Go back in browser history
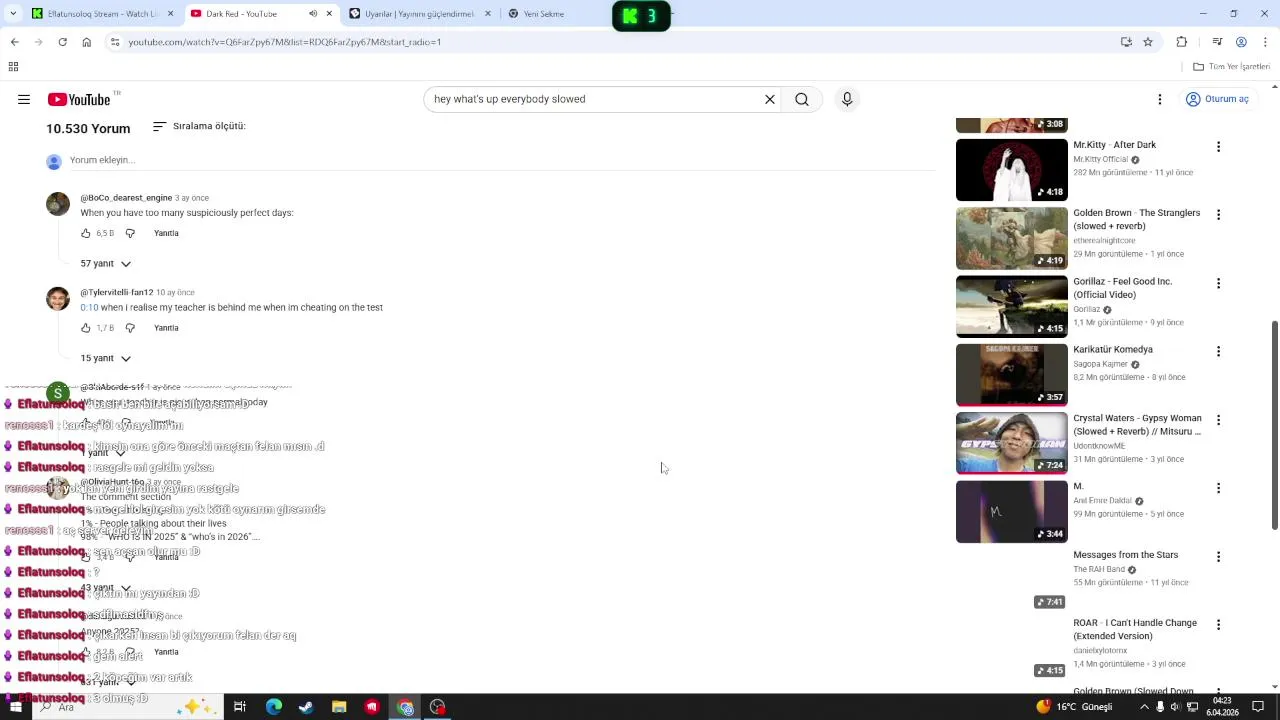The height and width of the screenshot is (720, 1280). click(x=14, y=42)
